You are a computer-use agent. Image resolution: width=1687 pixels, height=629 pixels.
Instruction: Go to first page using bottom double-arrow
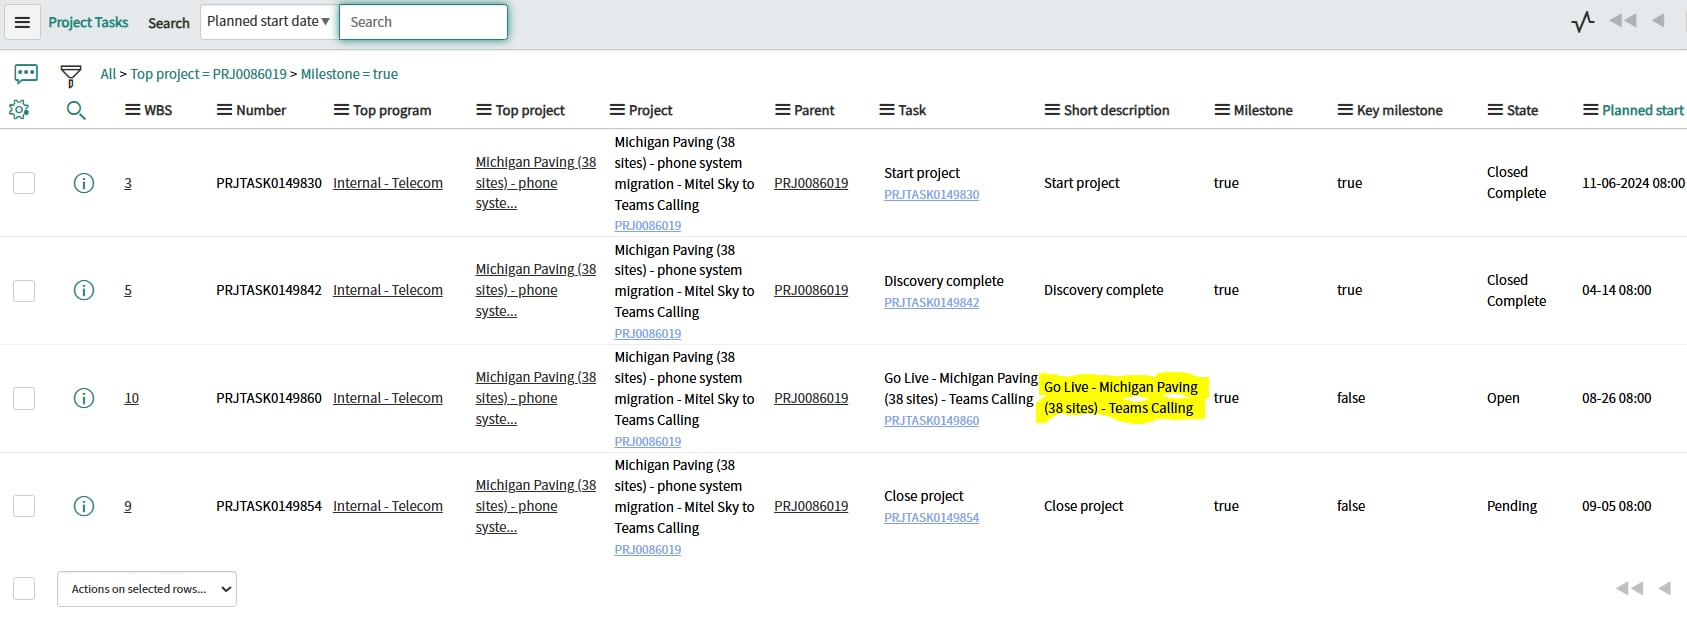1629,588
